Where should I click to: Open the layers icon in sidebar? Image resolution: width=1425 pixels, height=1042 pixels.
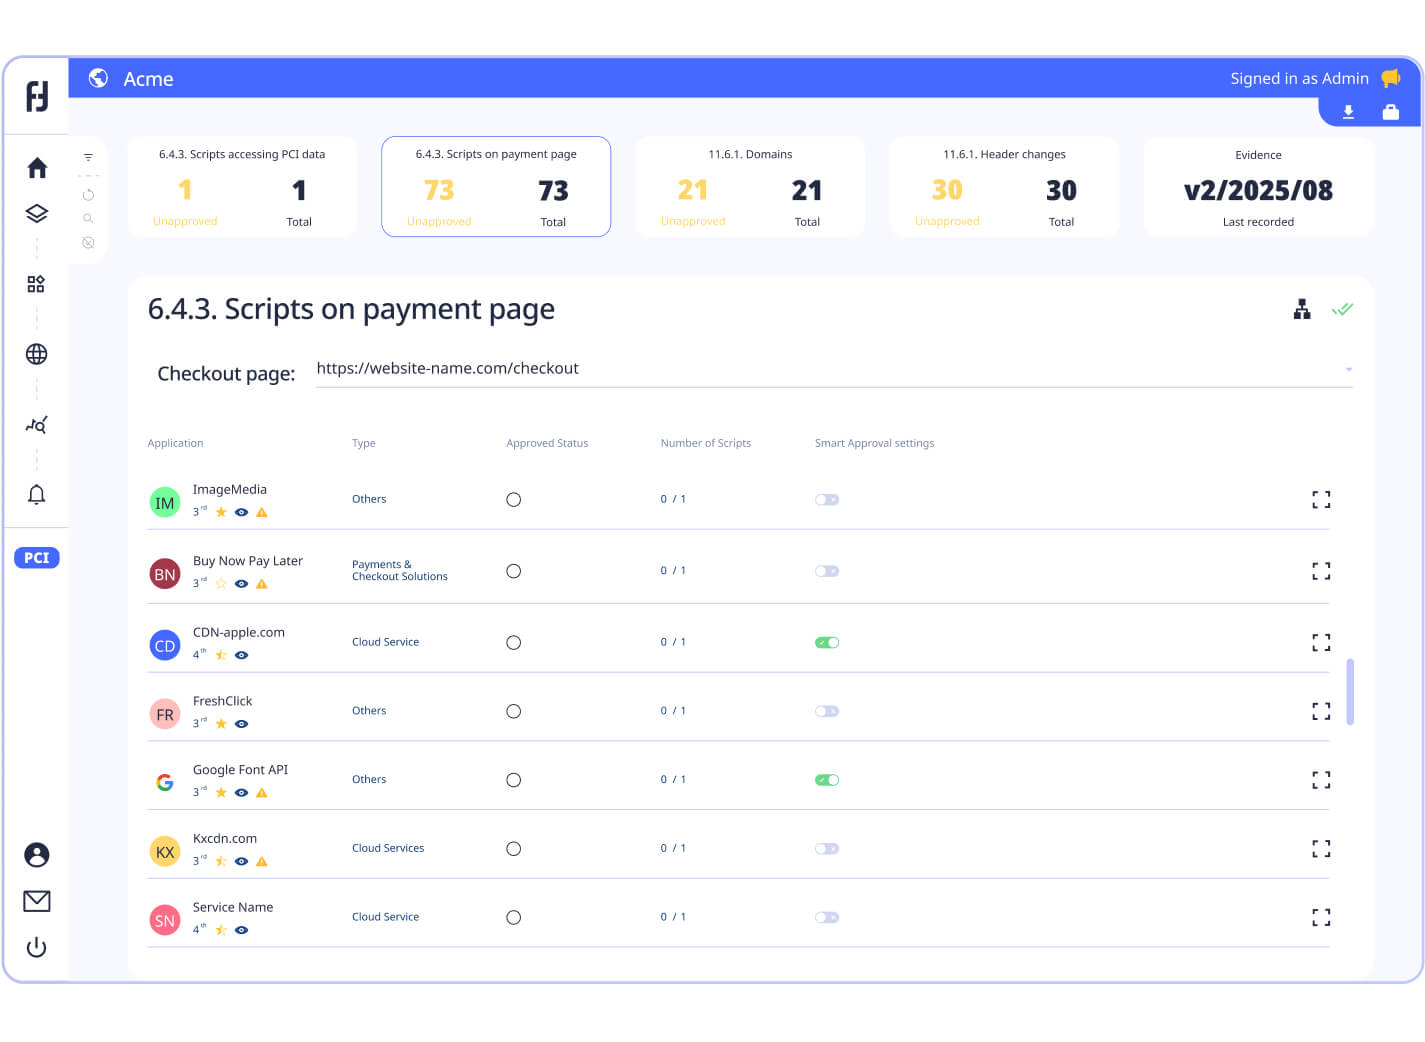click(x=37, y=213)
